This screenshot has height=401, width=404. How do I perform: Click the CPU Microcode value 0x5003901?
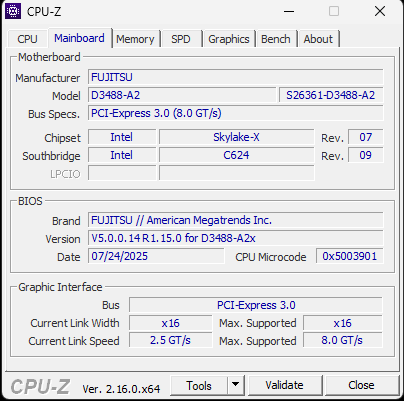tap(350, 256)
